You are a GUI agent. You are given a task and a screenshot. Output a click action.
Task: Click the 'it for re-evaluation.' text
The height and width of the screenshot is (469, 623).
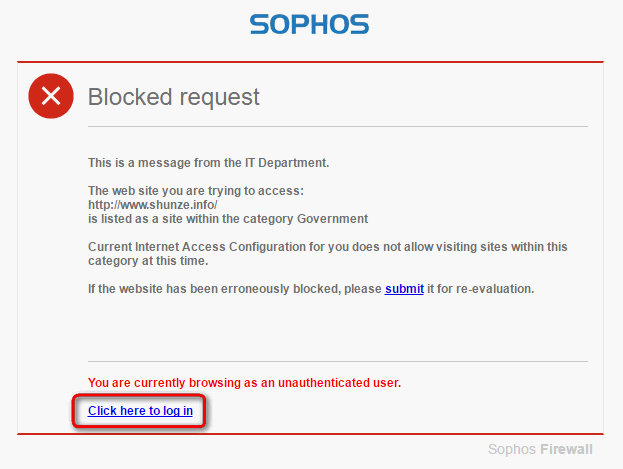coord(480,289)
